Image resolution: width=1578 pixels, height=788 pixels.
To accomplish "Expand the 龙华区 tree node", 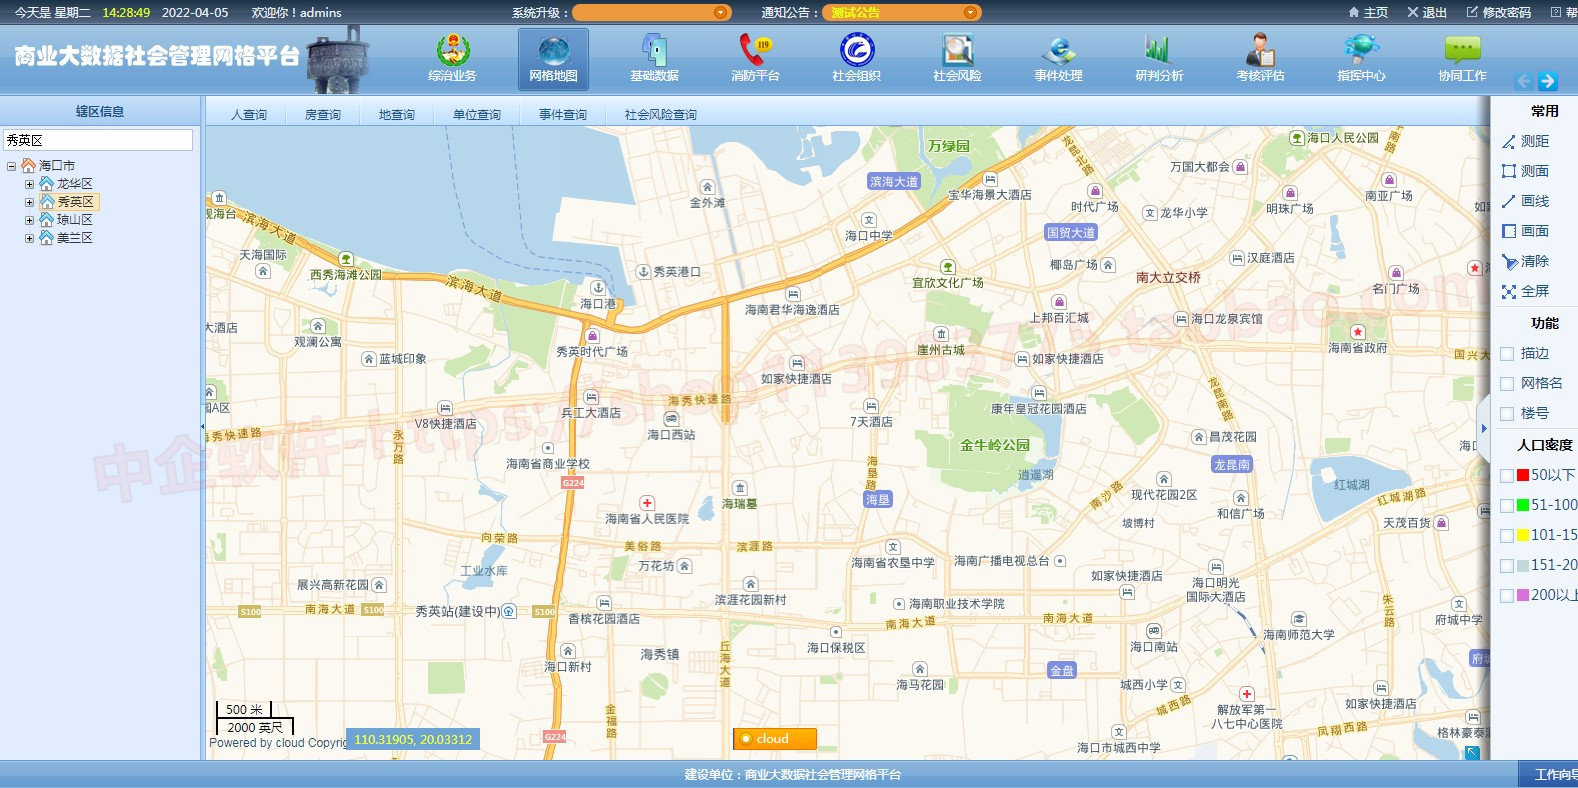I will tap(29, 184).
